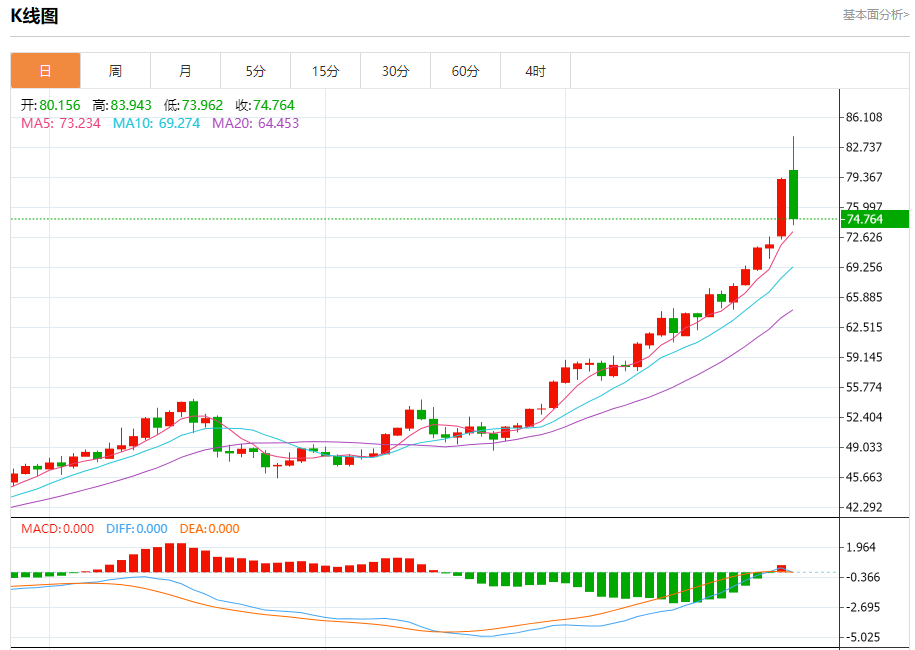Image resolution: width=915 pixels, height=650 pixels.
Task: Click the DEA: 0.000 indicator label
Action: tap(210, 529)
